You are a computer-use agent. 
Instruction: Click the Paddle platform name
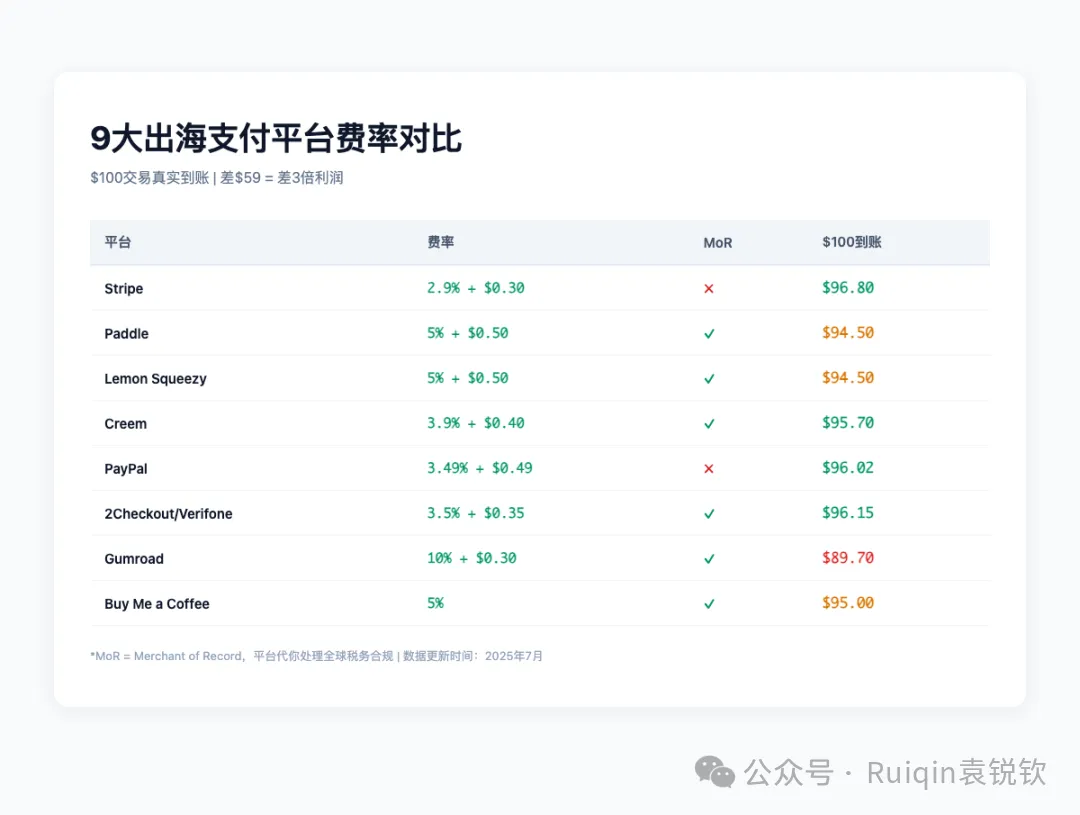[127, 333]
